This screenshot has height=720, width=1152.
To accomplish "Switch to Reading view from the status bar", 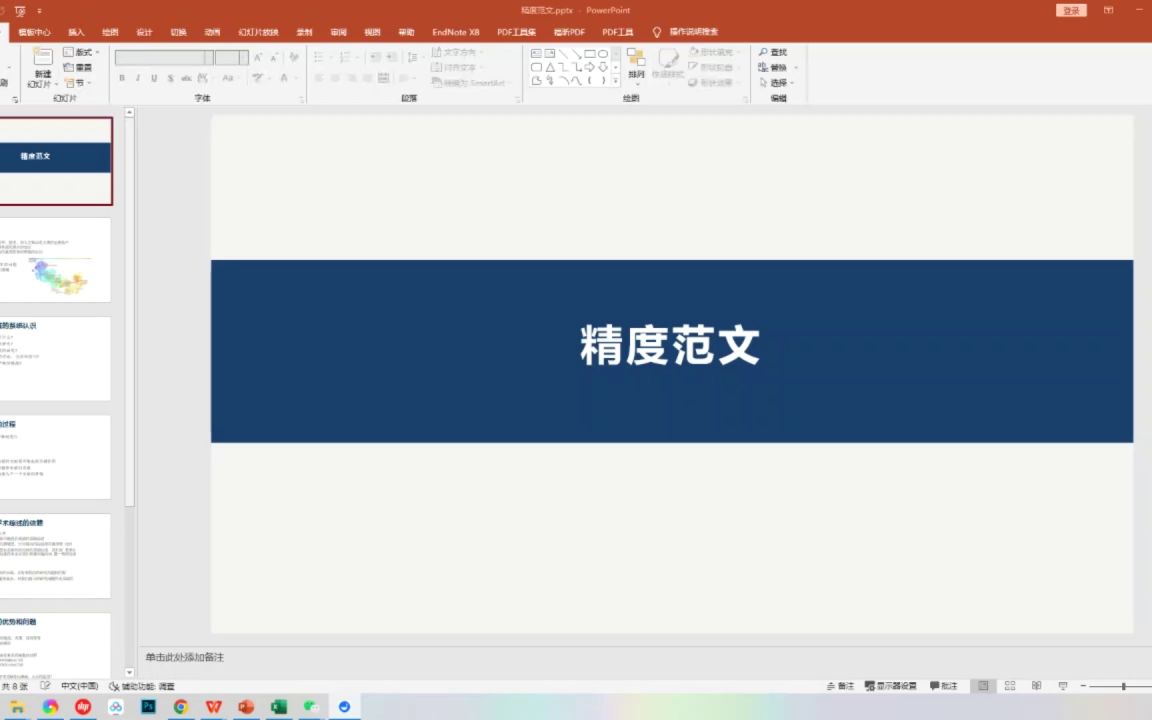I will [1036, 685].
